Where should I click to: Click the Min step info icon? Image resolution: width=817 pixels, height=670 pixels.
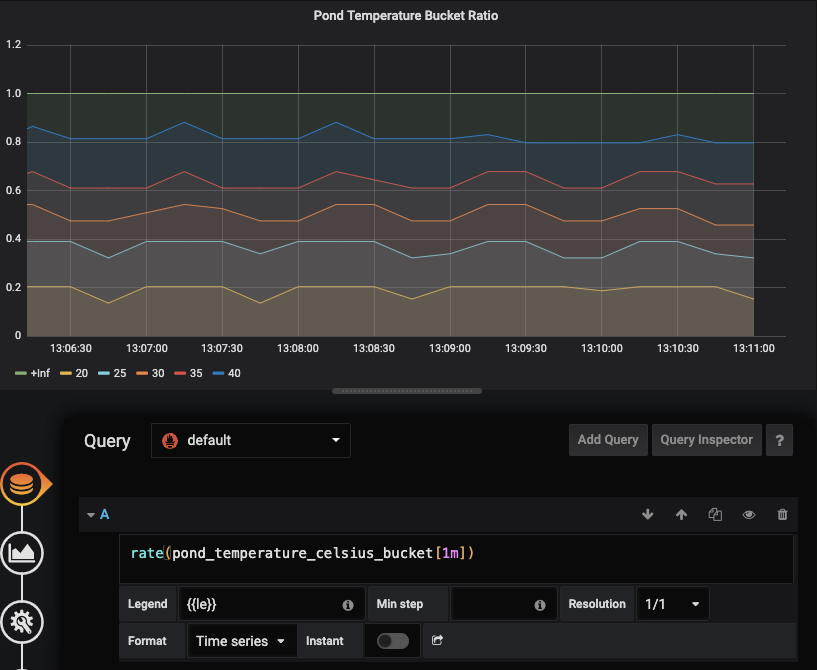(540, 605)
